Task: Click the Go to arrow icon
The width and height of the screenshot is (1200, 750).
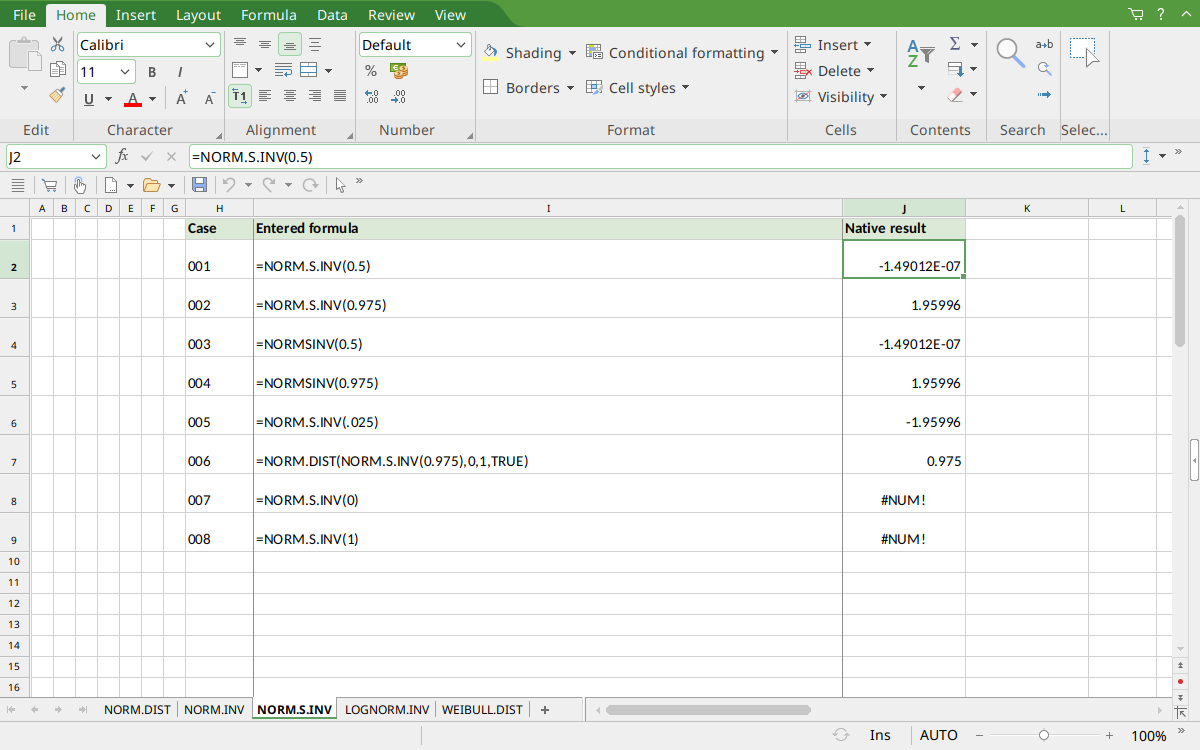Action: (1044, 95)
